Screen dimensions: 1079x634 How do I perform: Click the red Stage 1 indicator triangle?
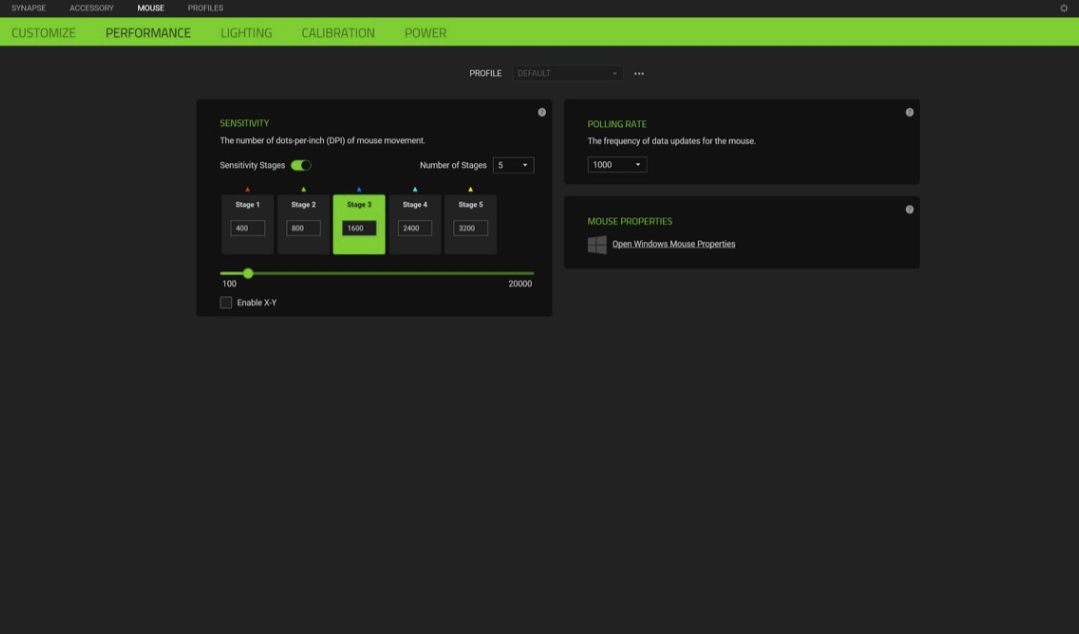(248, 189)
